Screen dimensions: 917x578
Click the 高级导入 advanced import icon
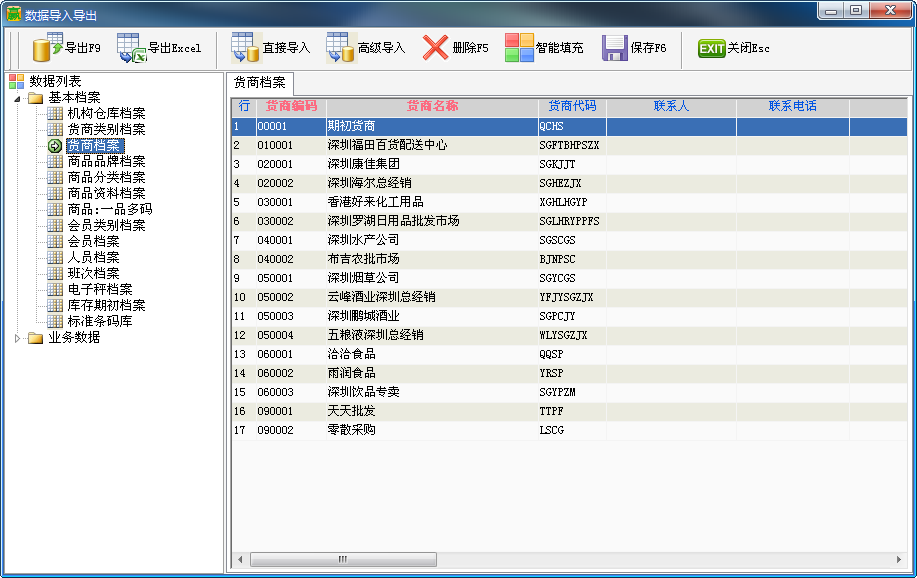[x=341, y=48]
